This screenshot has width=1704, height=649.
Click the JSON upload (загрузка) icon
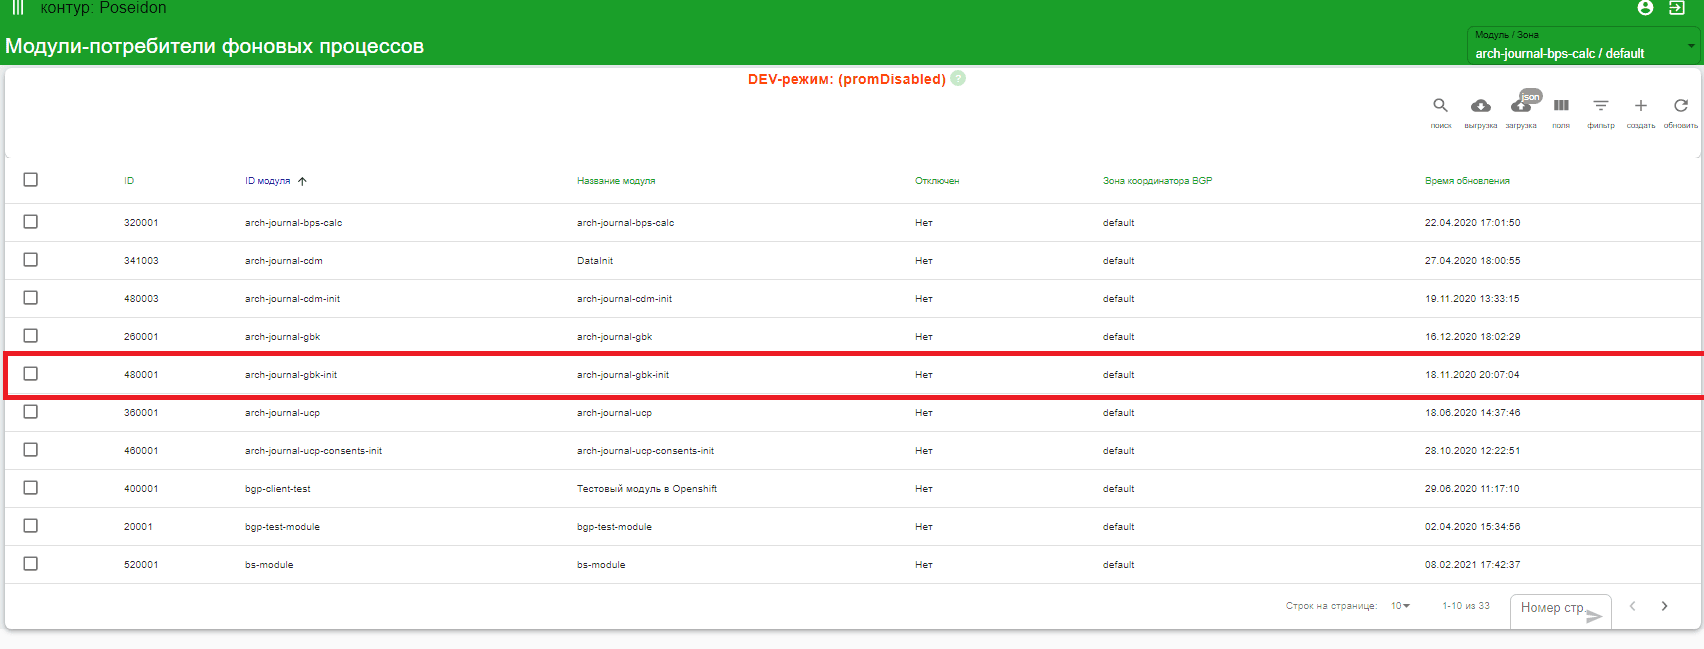pos(1521,106)
